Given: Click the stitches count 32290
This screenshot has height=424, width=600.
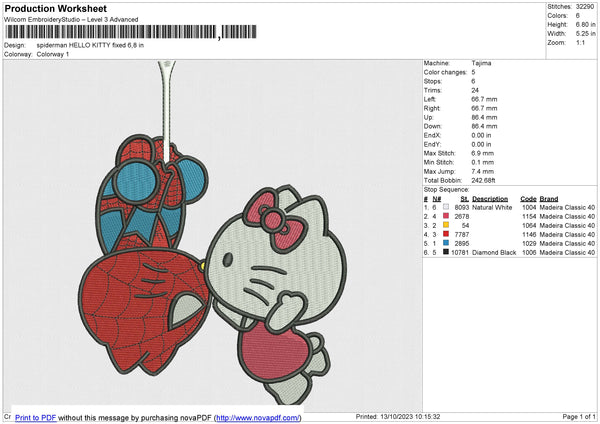Looking at the screenshot, I should coord(585,7).
